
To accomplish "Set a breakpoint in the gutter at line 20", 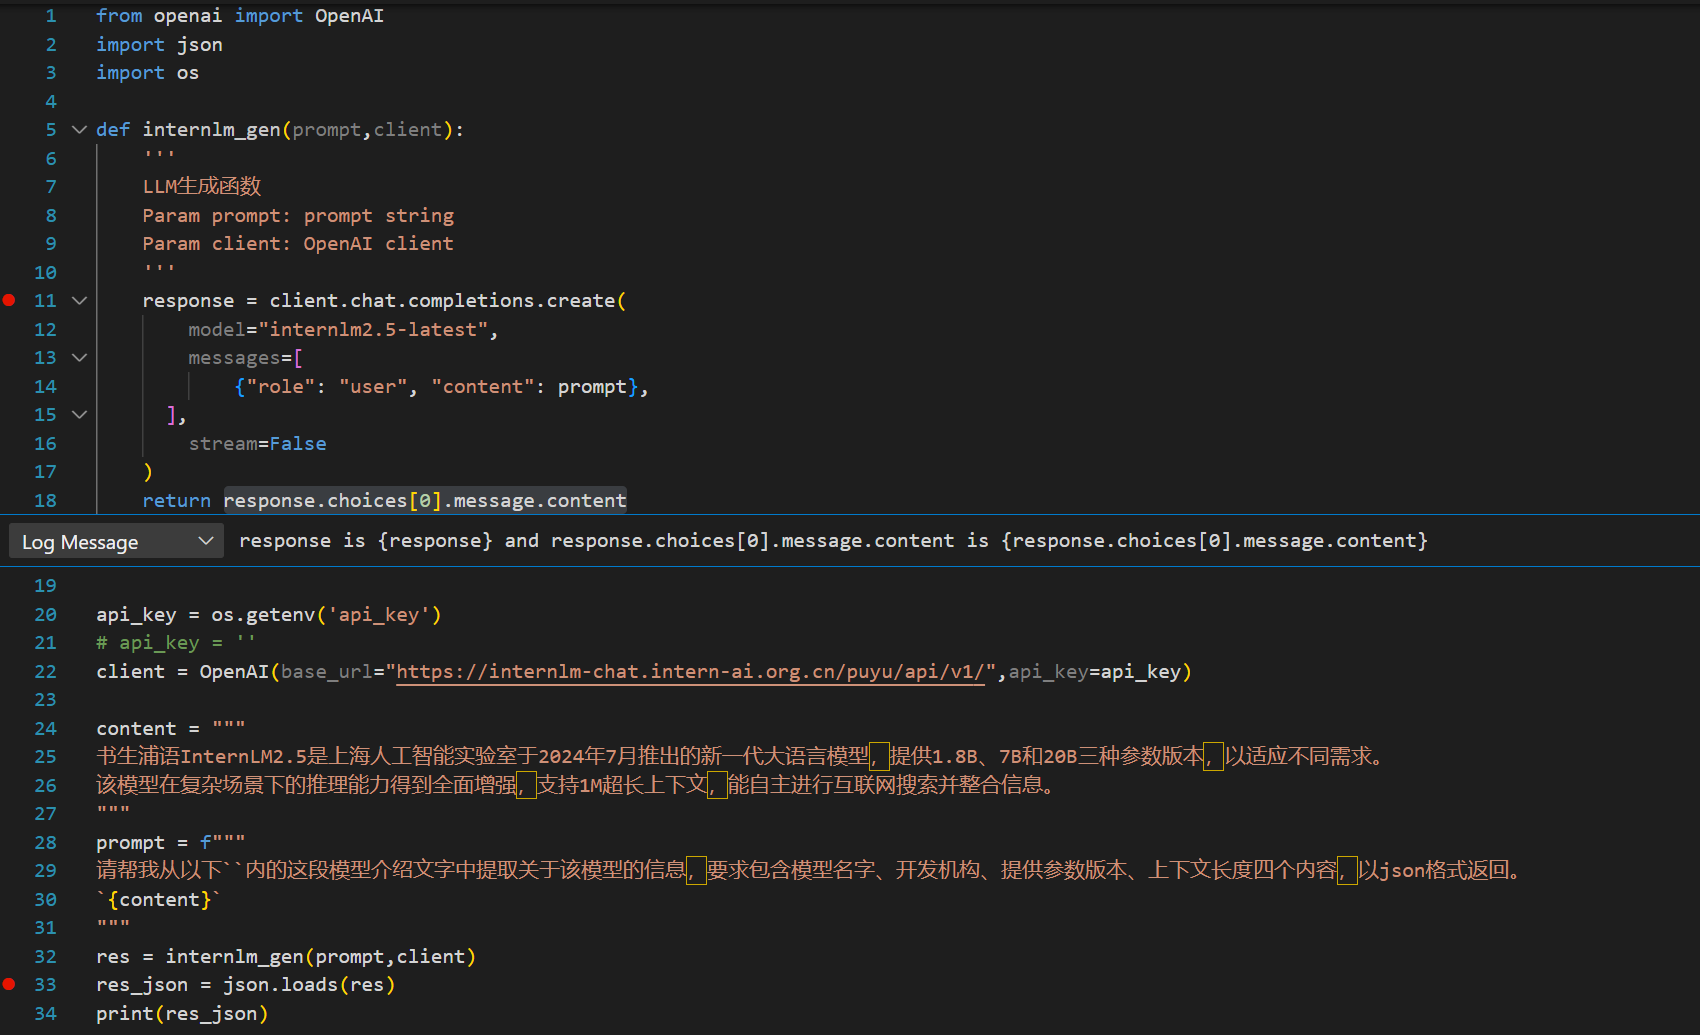I will tap(9, 614).
